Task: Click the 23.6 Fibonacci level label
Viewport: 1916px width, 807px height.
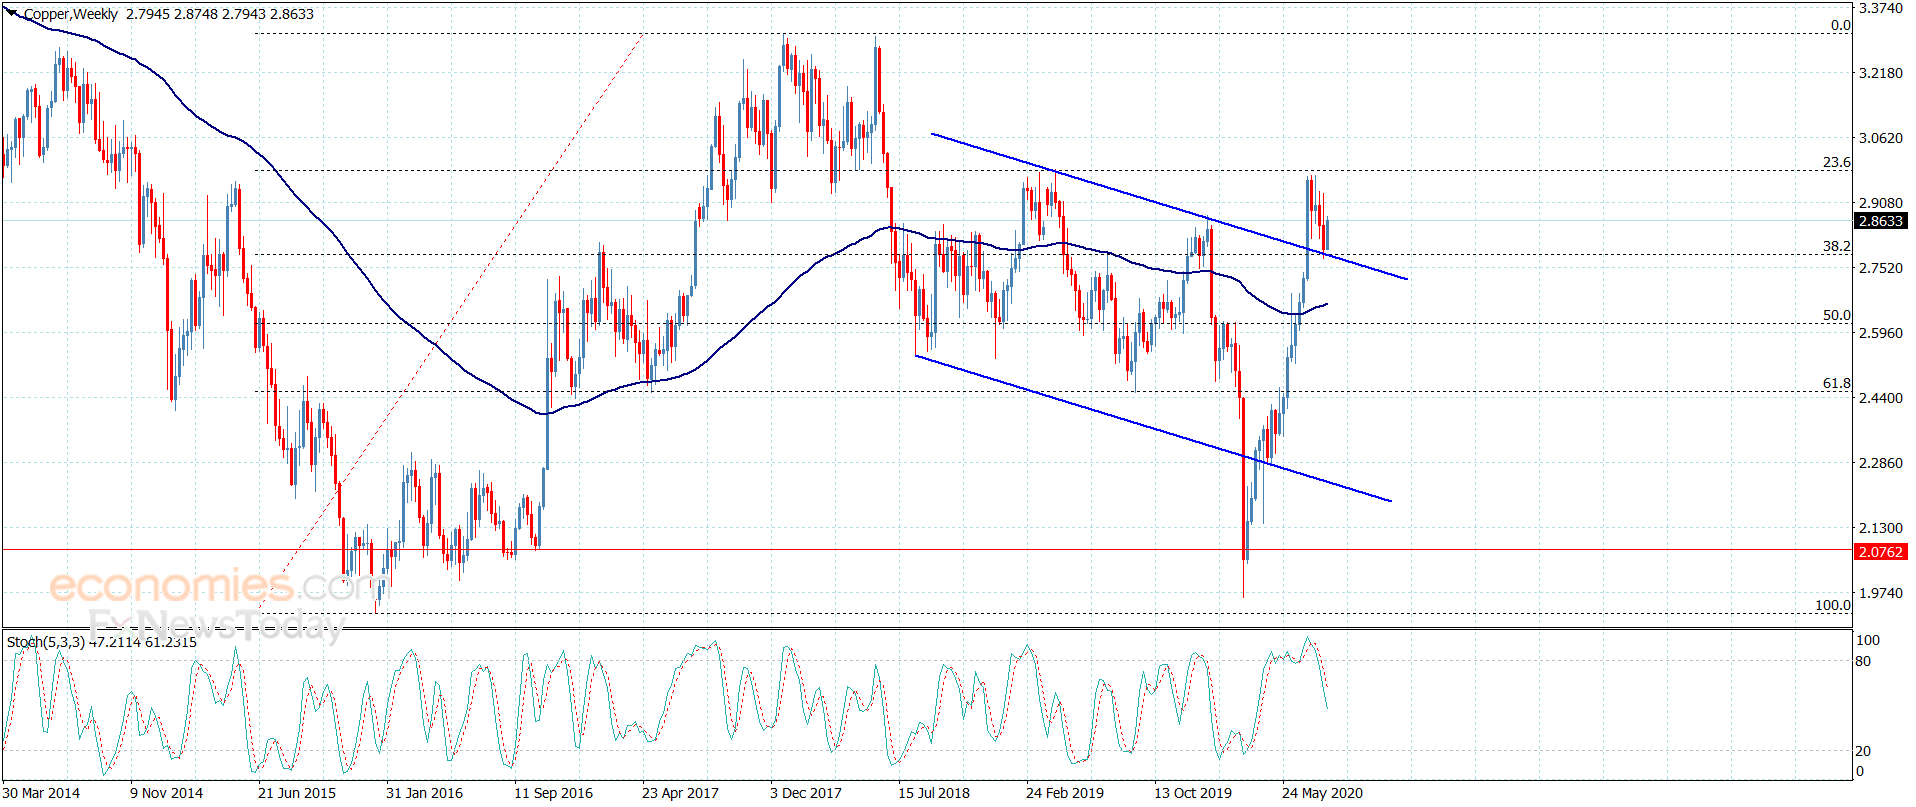Action: pos(1836,162)
